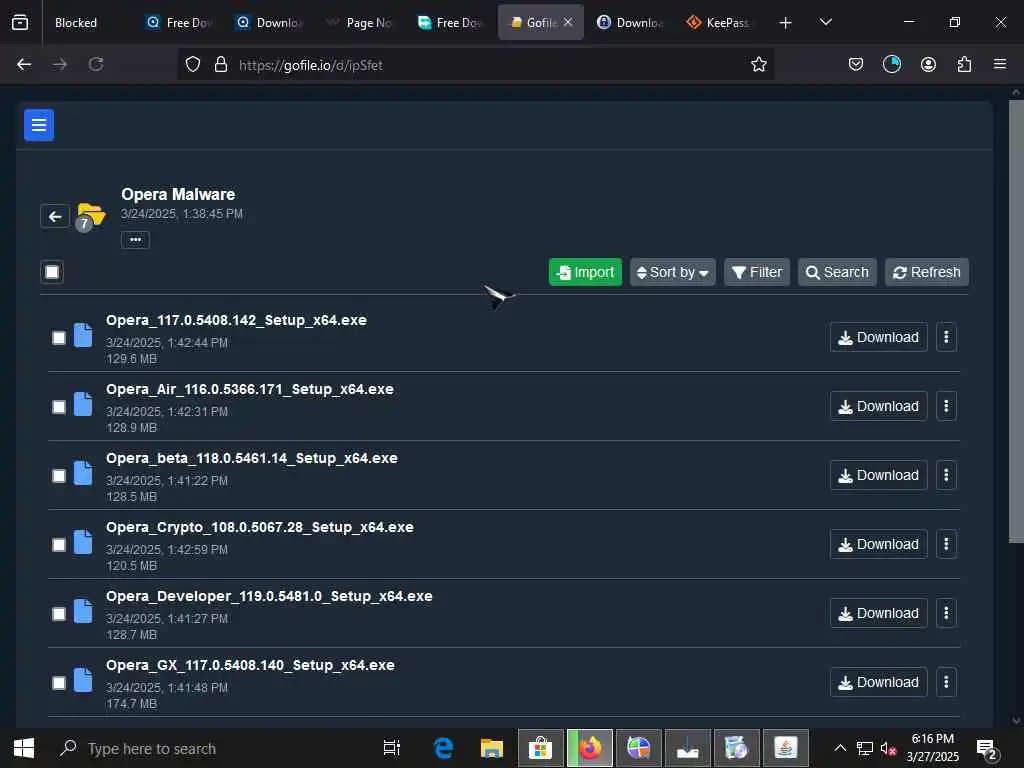Switch to the Blocked tab

[76, 23]
